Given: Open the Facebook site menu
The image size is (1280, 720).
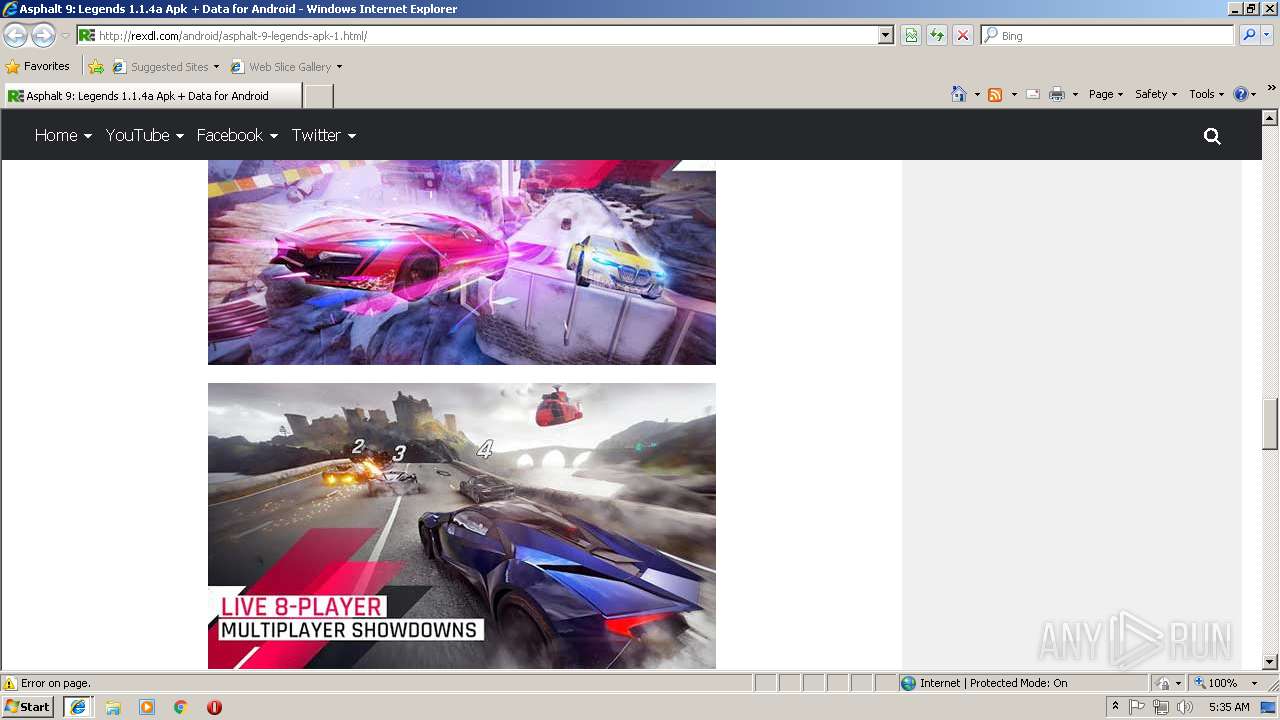Looking at the screenshot, I should tap(237, 135).
